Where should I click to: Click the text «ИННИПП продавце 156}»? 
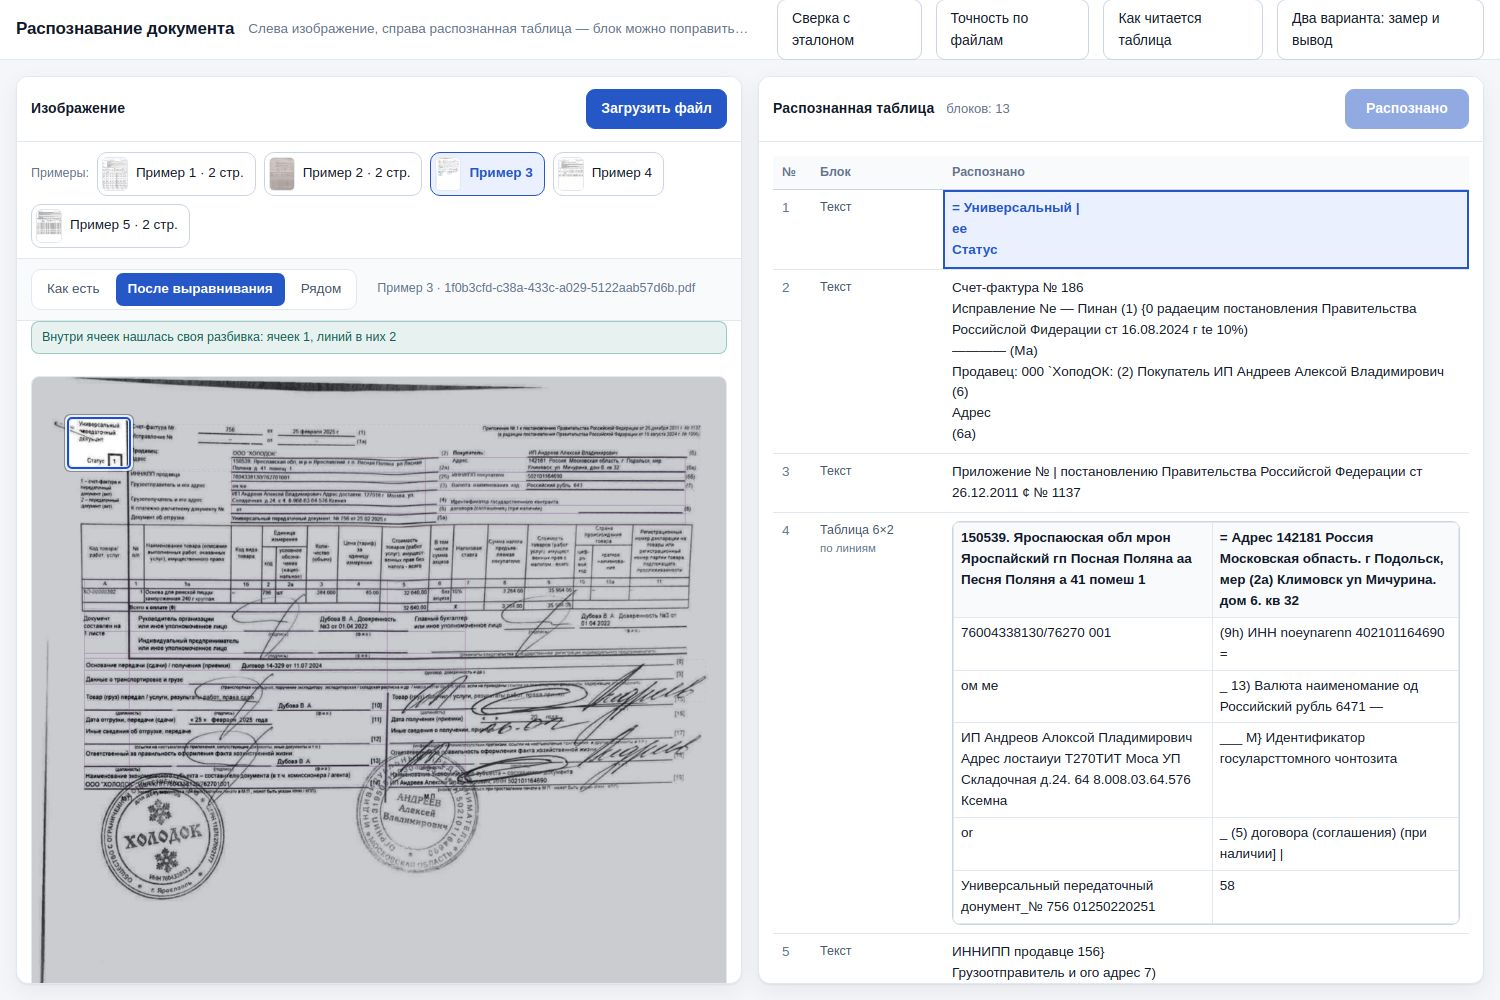(x=1028, y=952)
